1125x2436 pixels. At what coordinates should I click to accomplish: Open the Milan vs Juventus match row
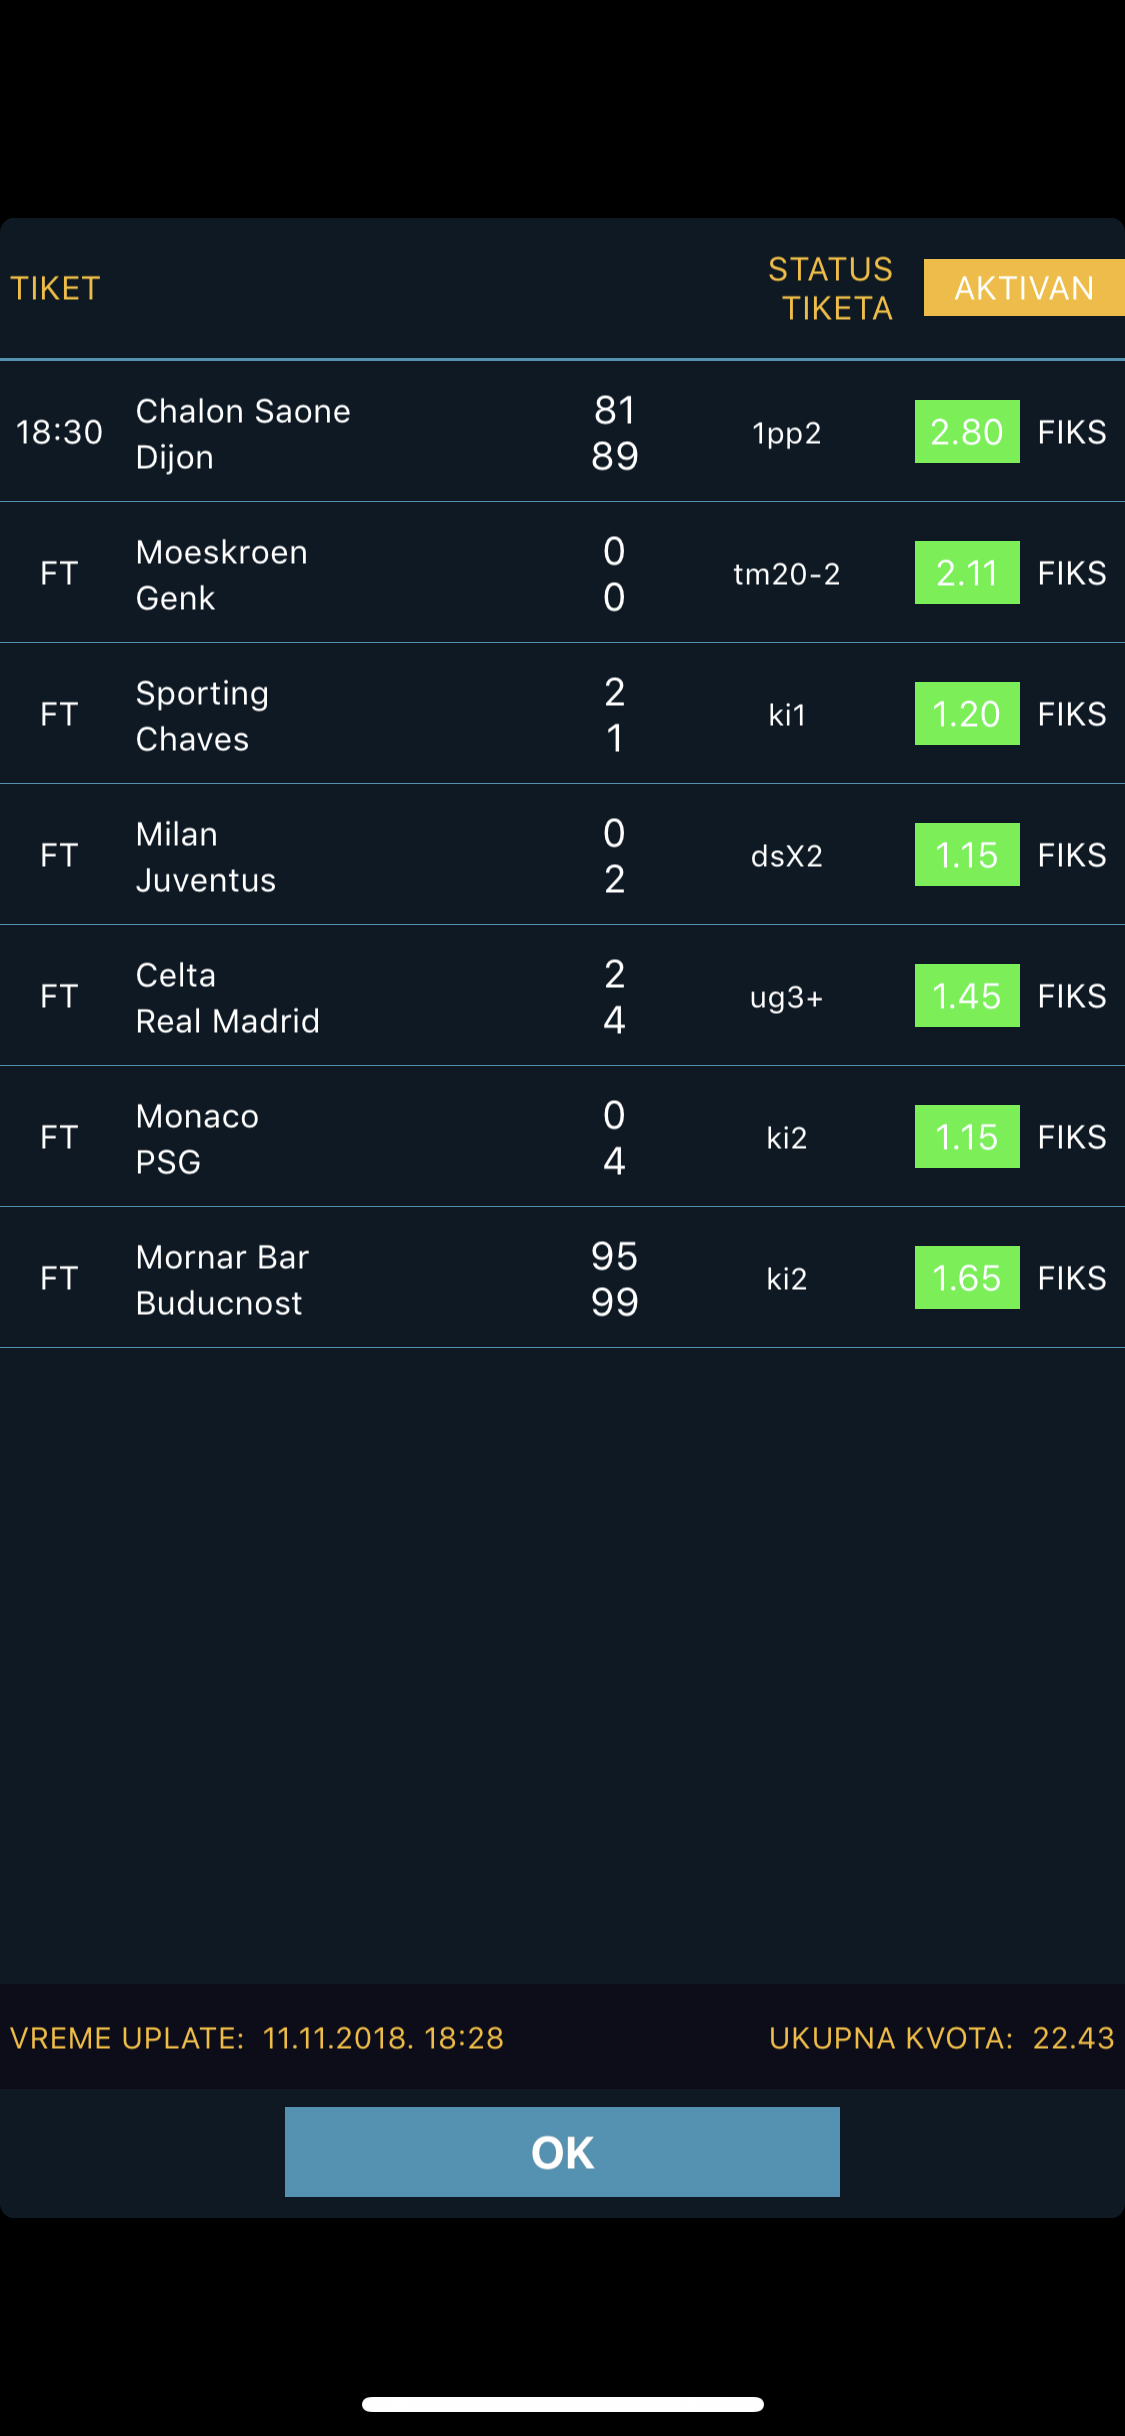562,855
